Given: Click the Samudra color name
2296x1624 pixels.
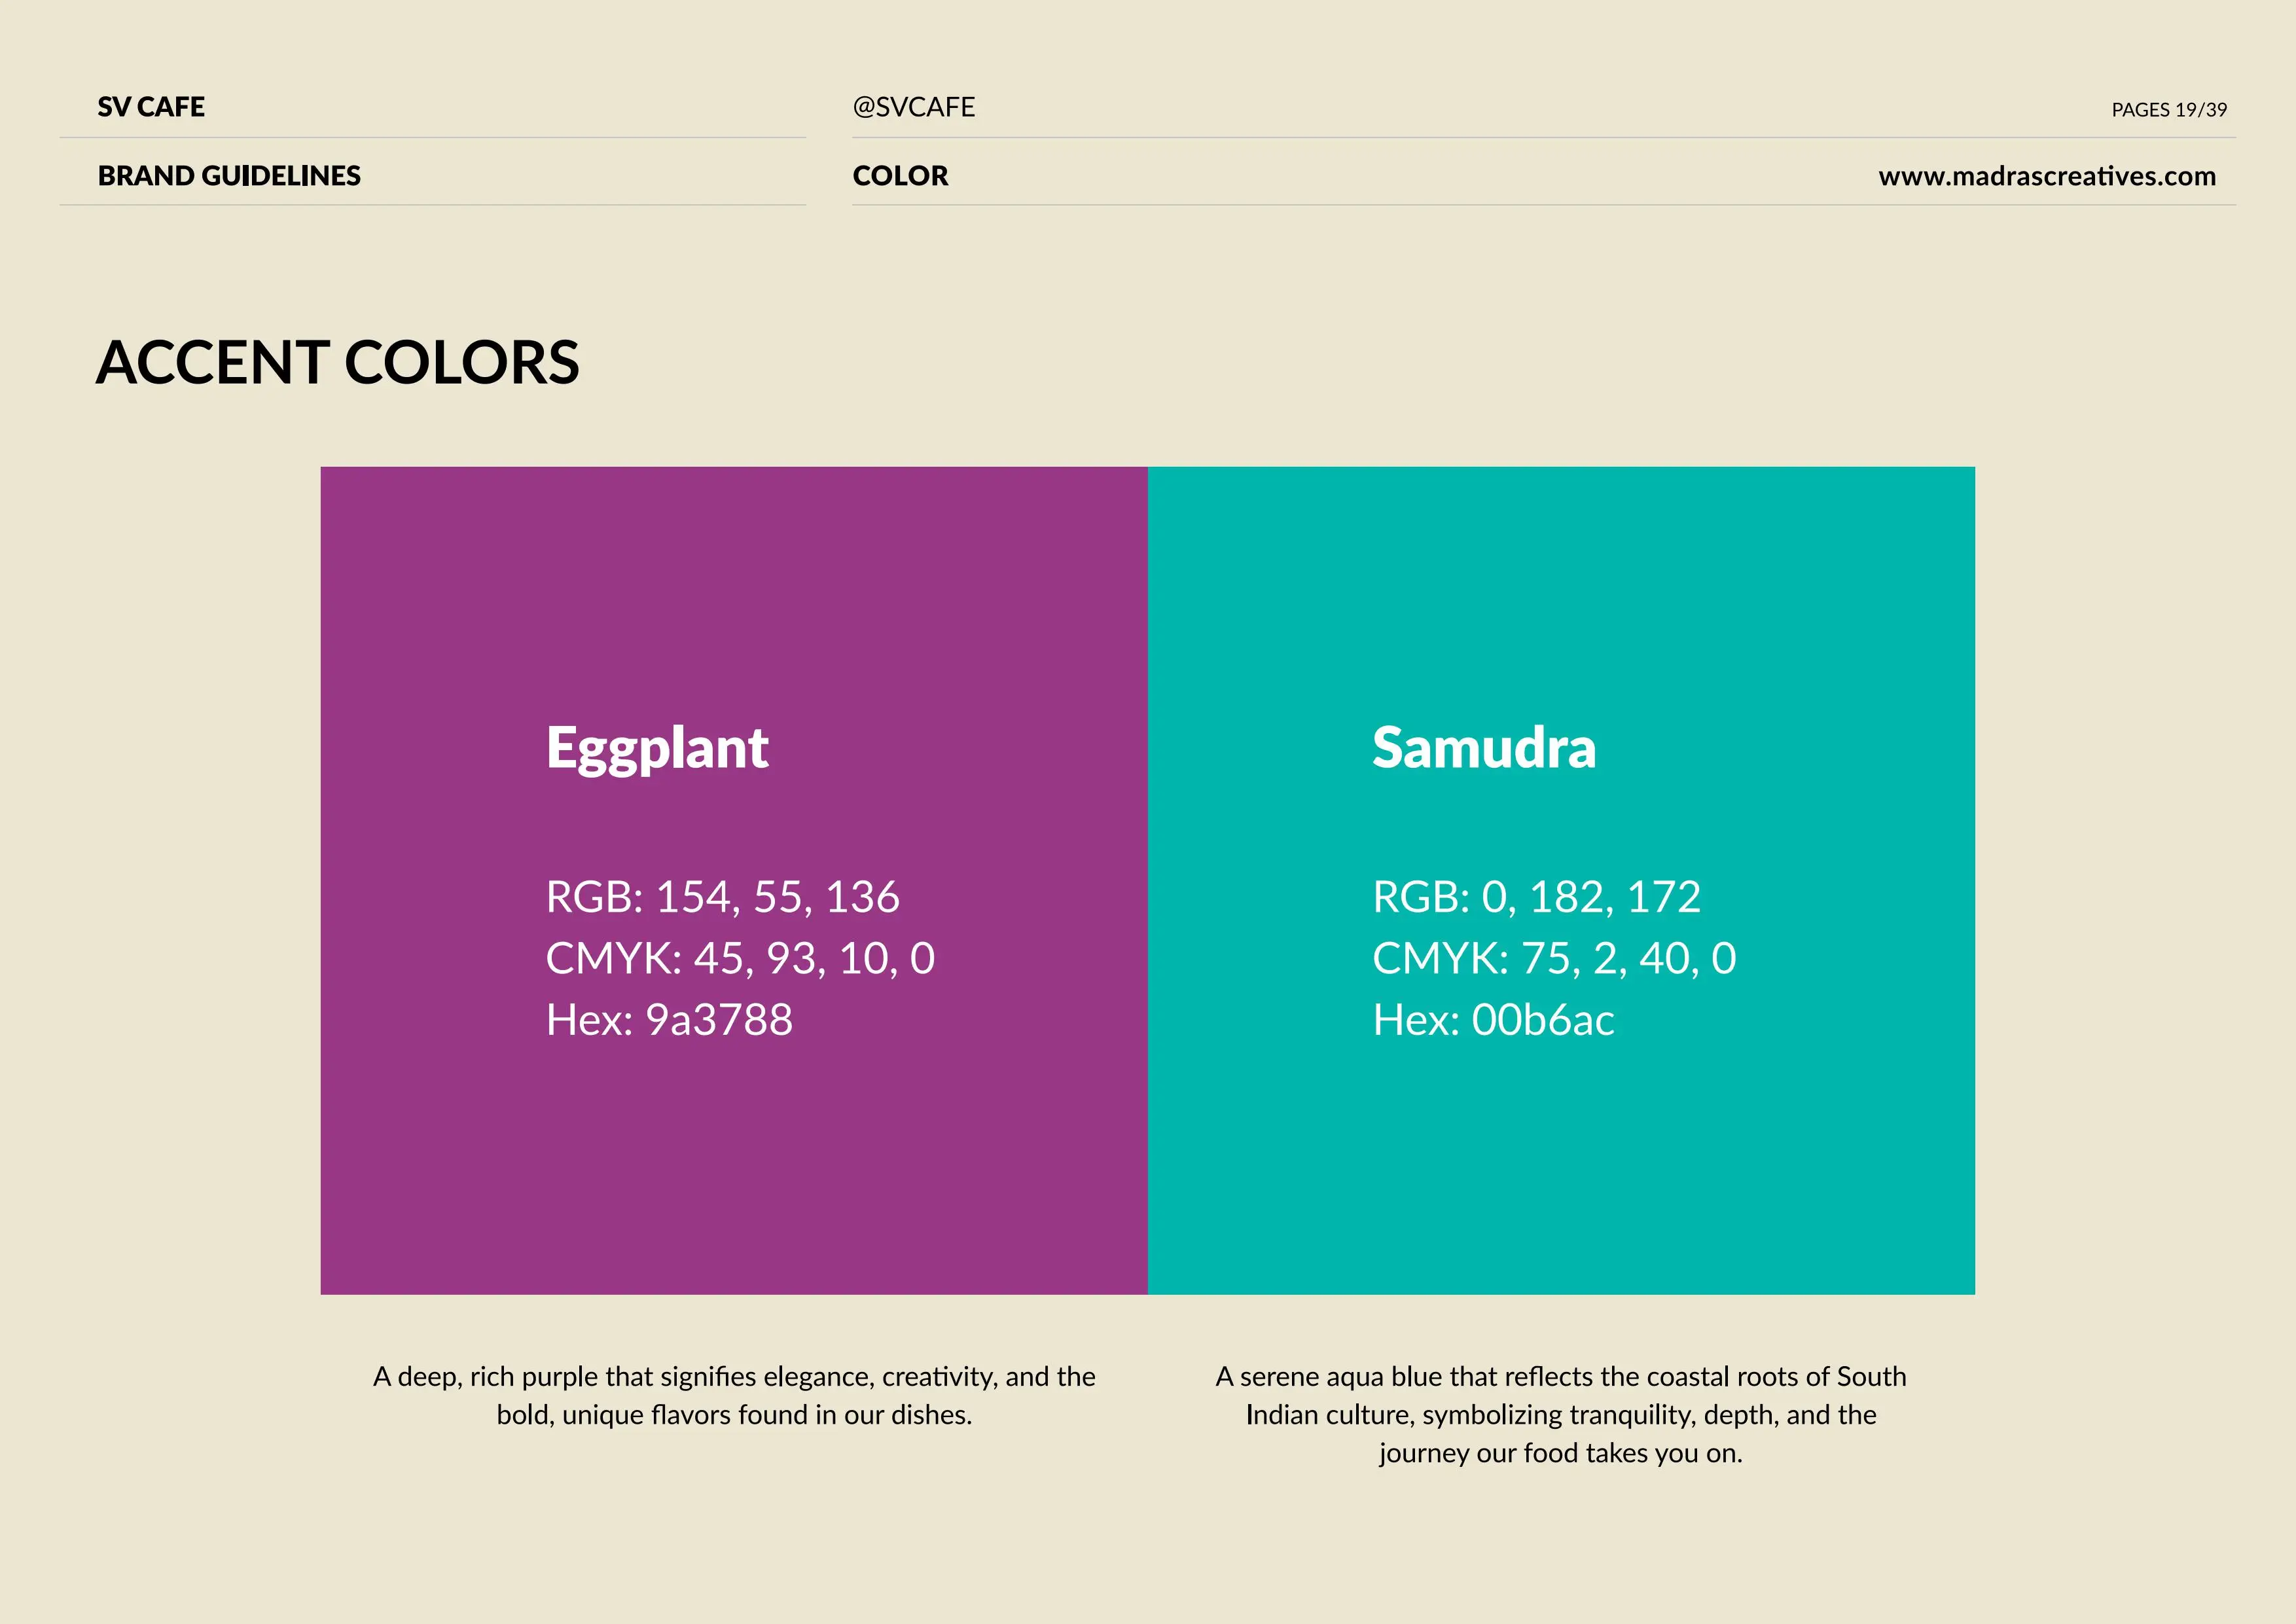Looking at the screenshot, I should point(1484,748).
